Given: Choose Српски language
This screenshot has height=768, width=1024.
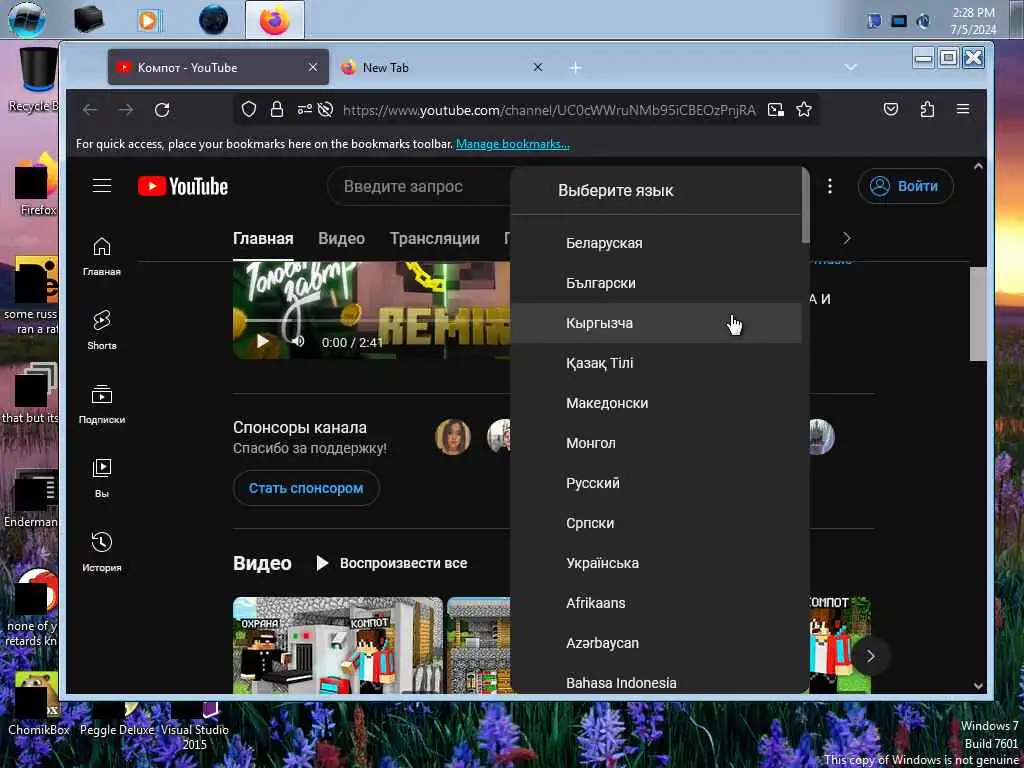Looking at the screenshot, I should (x=656, y=523).
